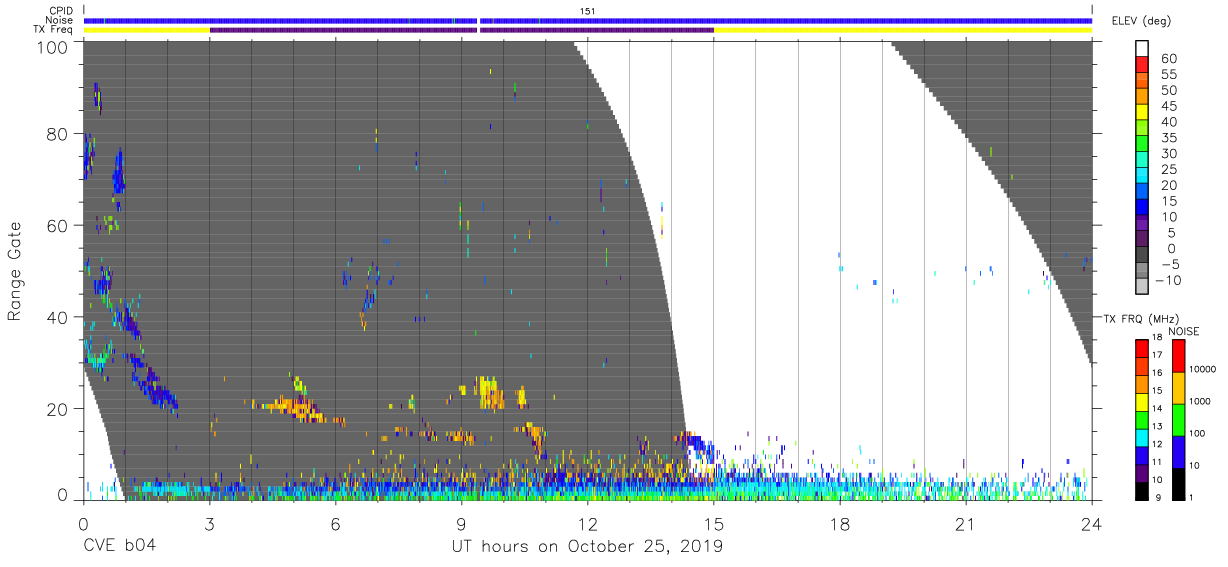Click the NOISE legend title
Screen dimensions: 1228x567
pyautogui.click(x=1183, y=331)
